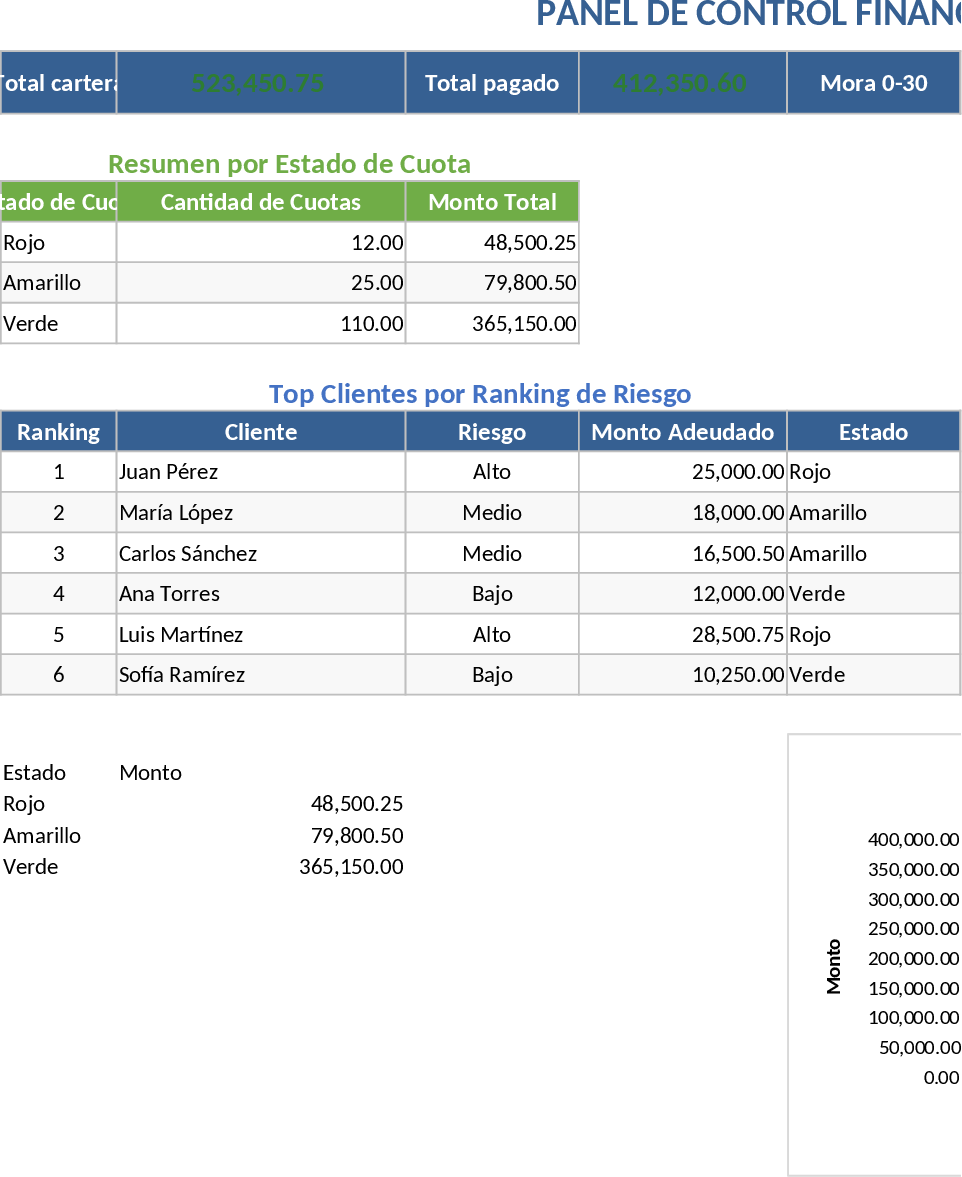Viewport: 962px width, 1177px height.
Task: Select the "Mora 0-30" label cell
Action: pyautogui.click(x=873, y=83)
